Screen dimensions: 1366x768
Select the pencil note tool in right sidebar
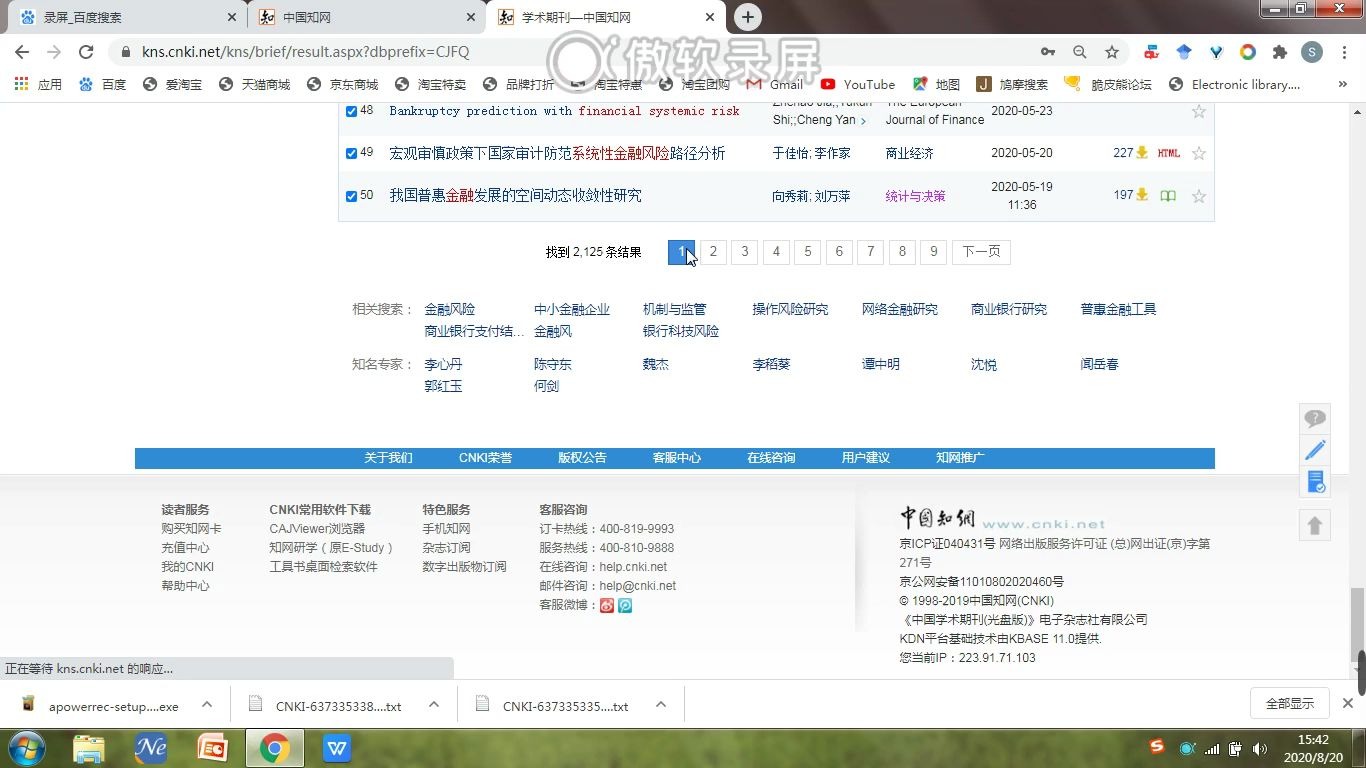(1315, 450)
